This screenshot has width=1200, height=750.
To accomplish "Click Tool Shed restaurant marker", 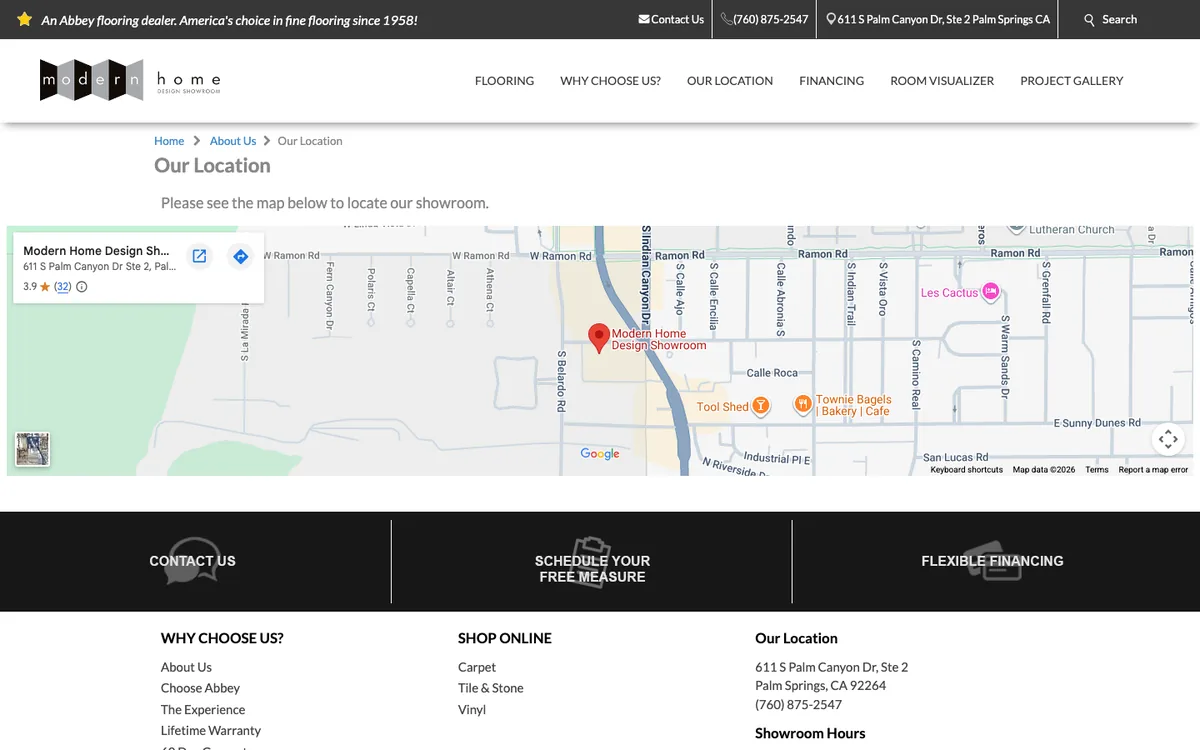I will 761,406.
